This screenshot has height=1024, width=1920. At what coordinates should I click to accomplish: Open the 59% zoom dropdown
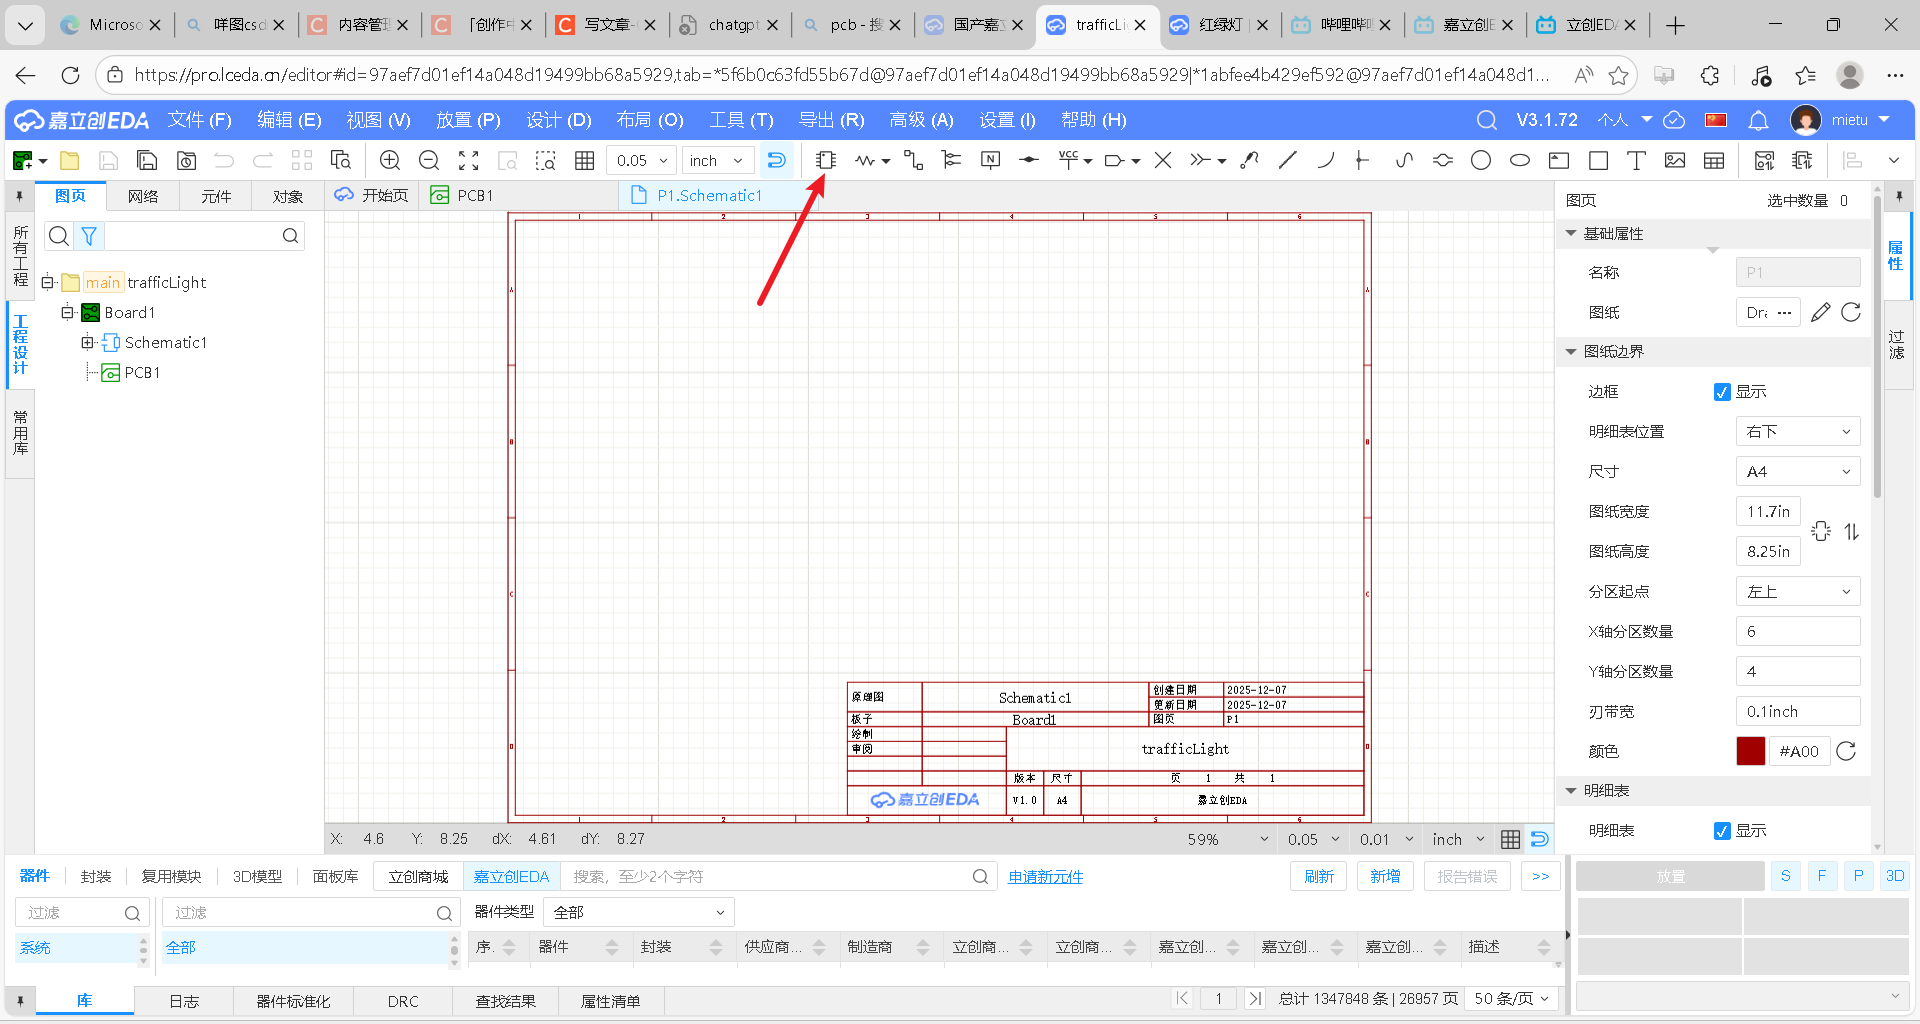(1227, 839)
